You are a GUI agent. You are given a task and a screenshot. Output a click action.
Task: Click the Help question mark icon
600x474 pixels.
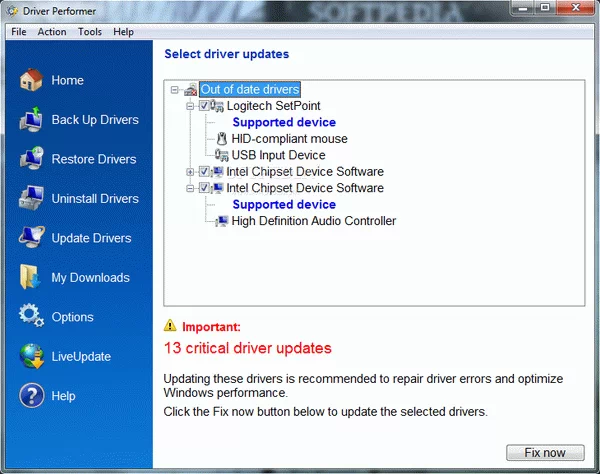(x=31, y=396)
